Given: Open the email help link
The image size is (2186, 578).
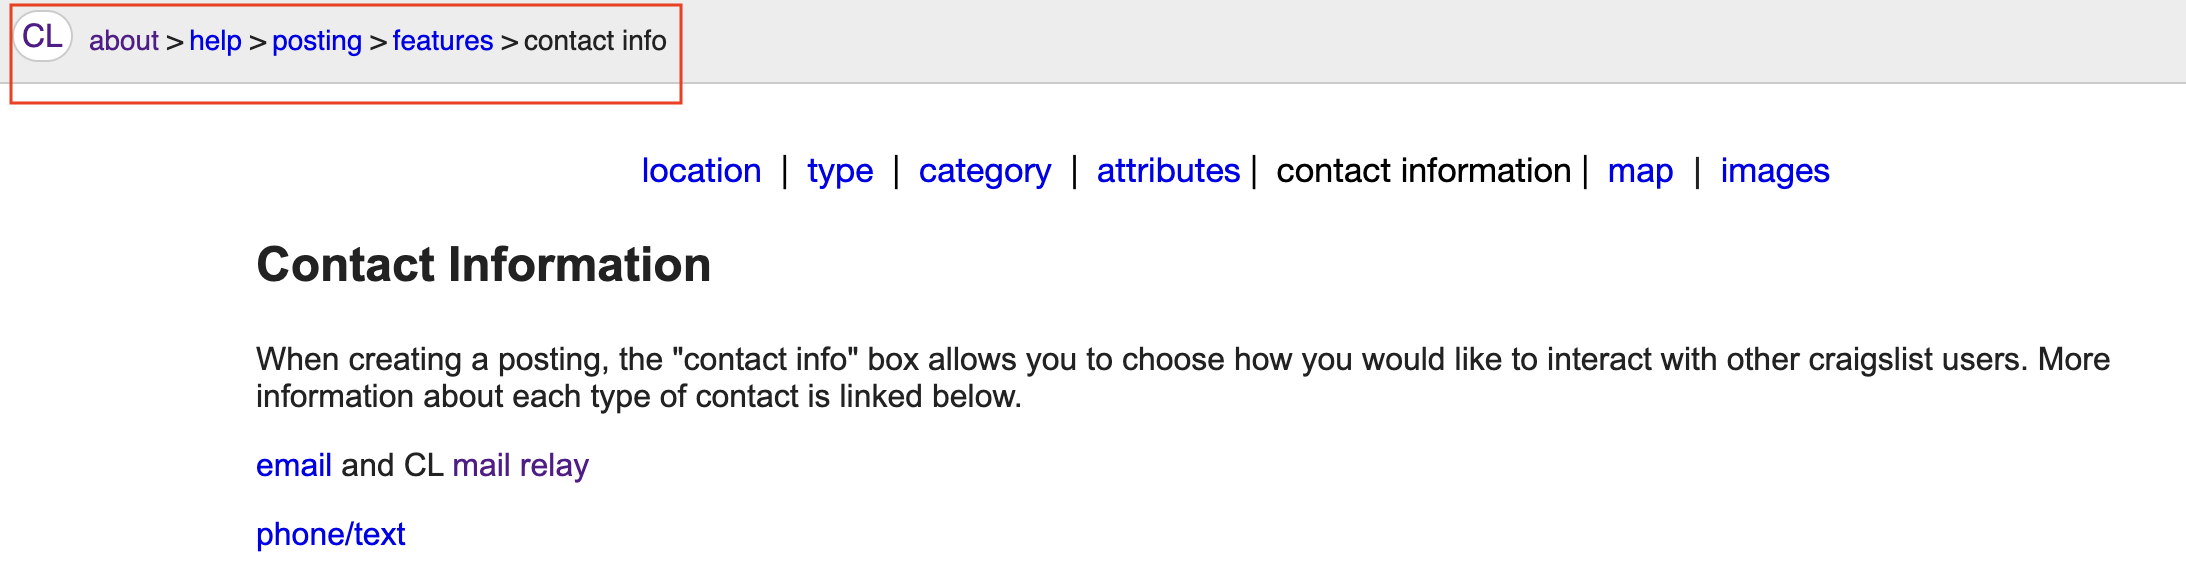Looking at the screenshot, I should point(293,465).
